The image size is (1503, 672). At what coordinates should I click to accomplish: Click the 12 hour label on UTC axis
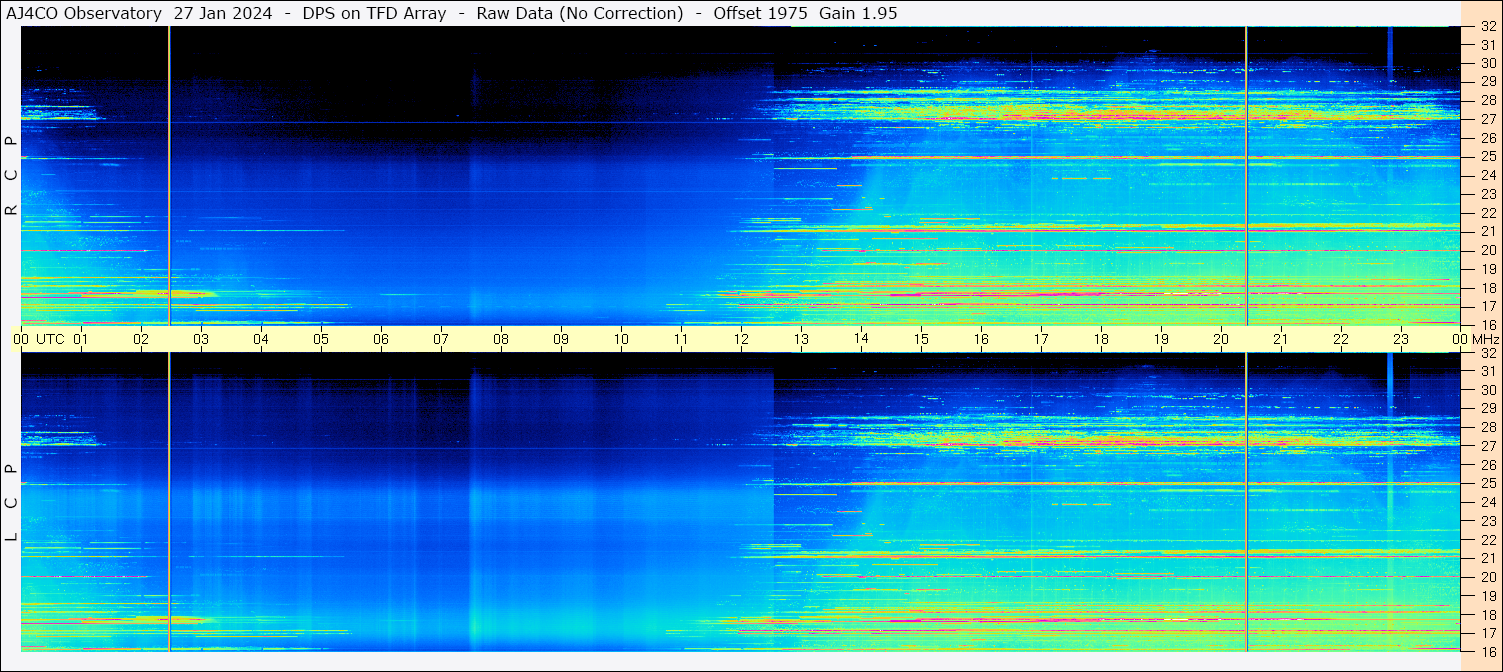tap(741, 339)
